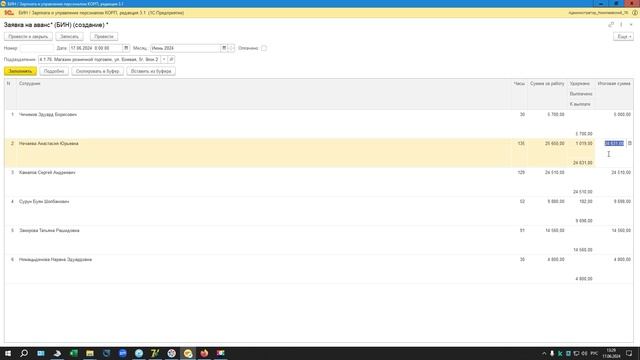Open the vertical dots menu in form header

(x=621, y=25)
